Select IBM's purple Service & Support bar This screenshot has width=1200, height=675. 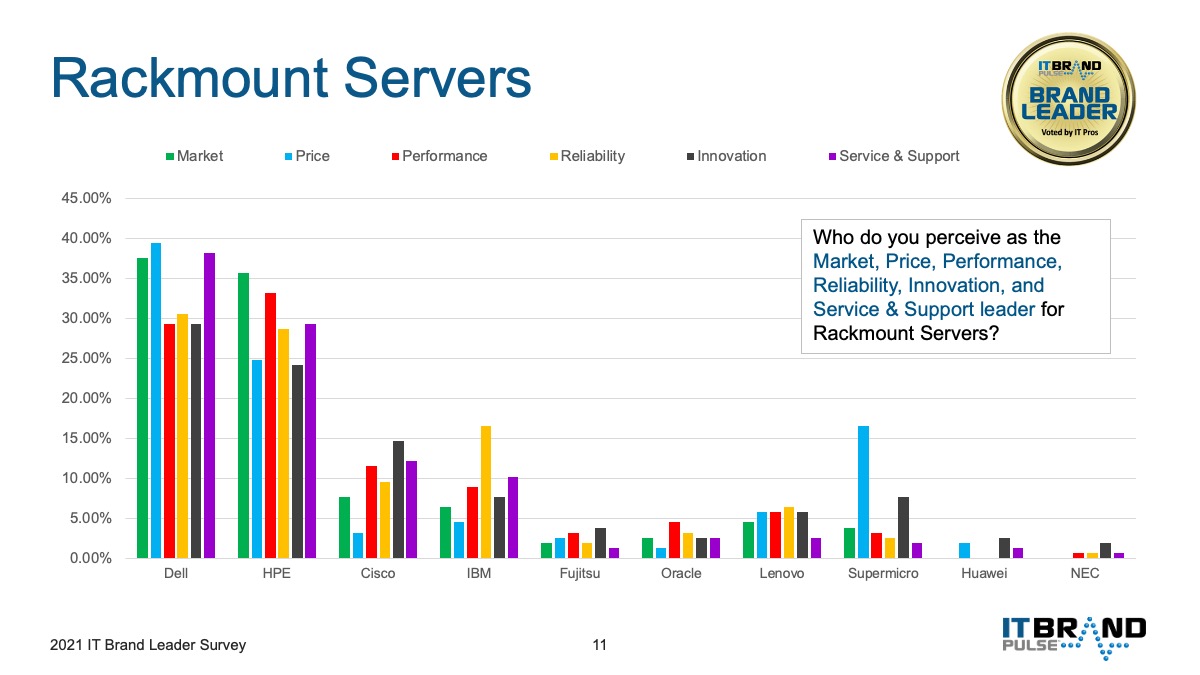tap(512, 517)
